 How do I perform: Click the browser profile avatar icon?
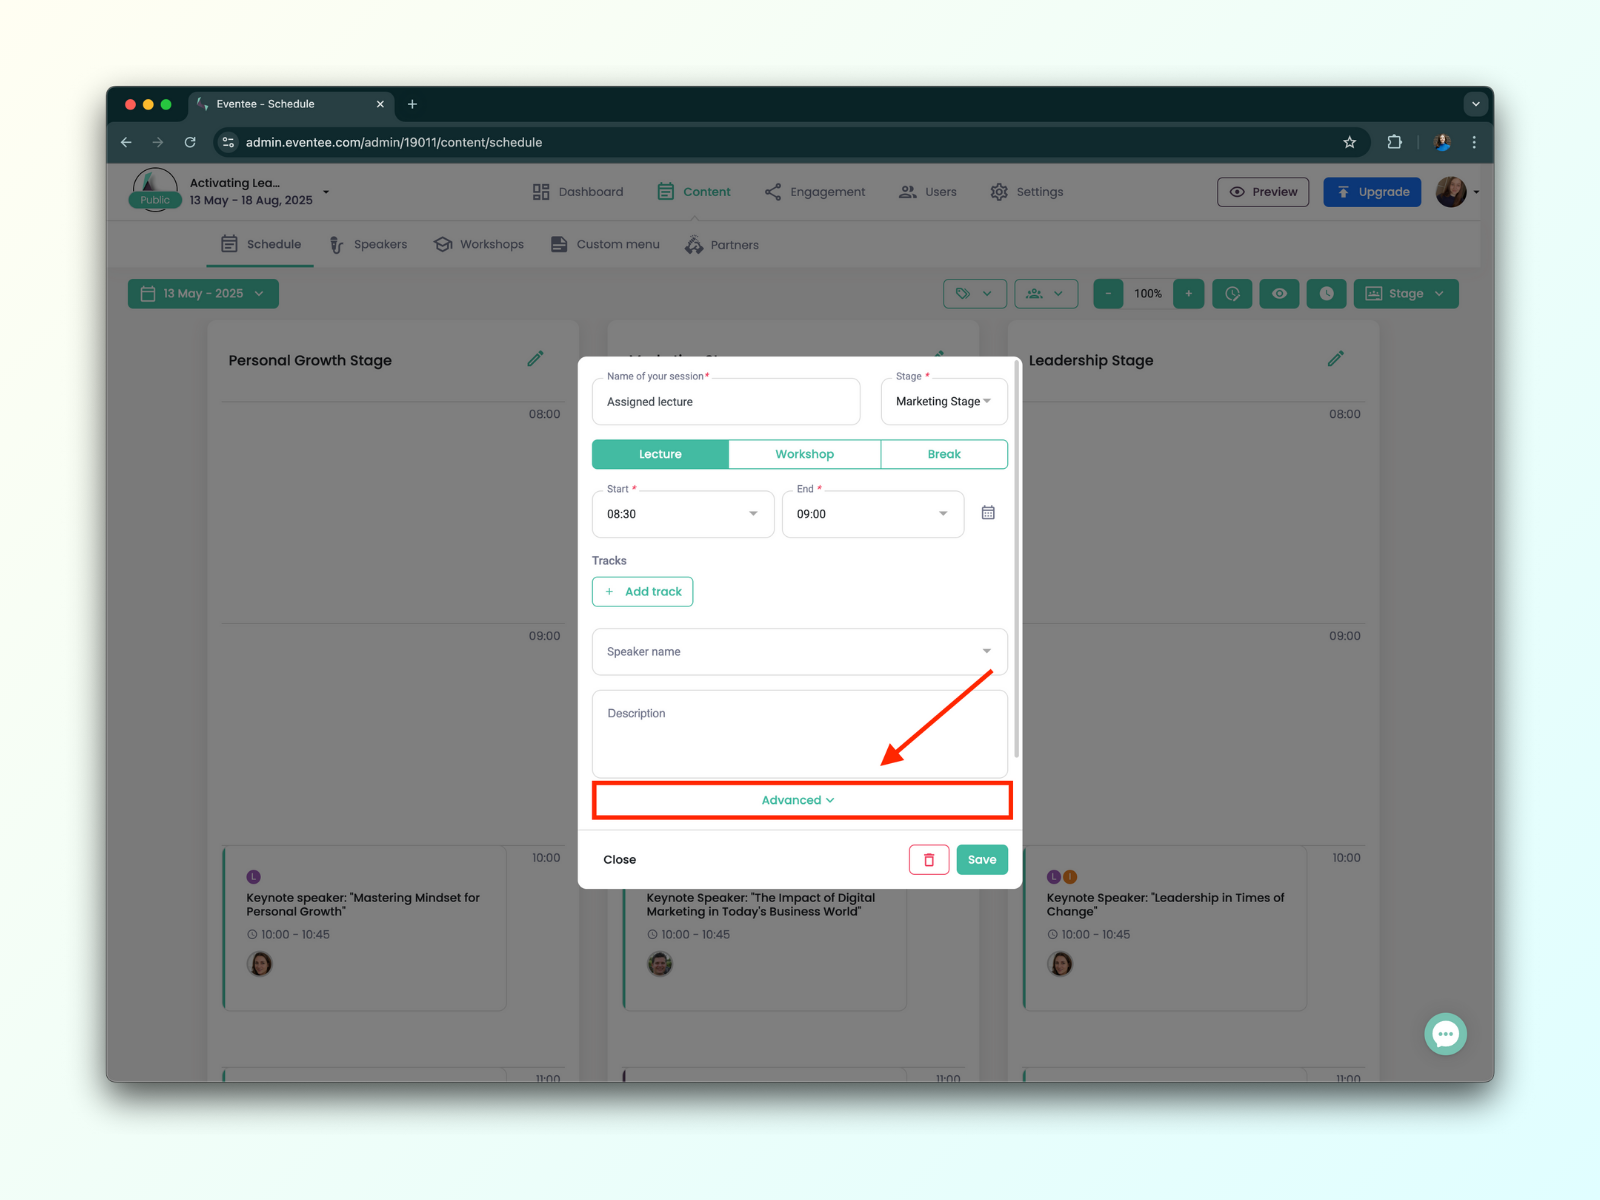pos(1442,142)
